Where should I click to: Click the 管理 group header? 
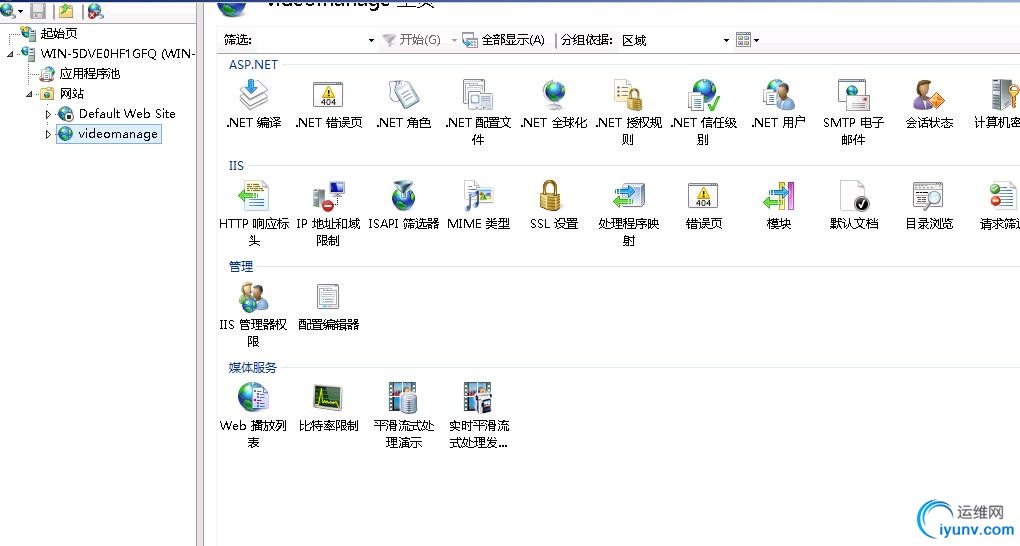[x=241, y=267]
